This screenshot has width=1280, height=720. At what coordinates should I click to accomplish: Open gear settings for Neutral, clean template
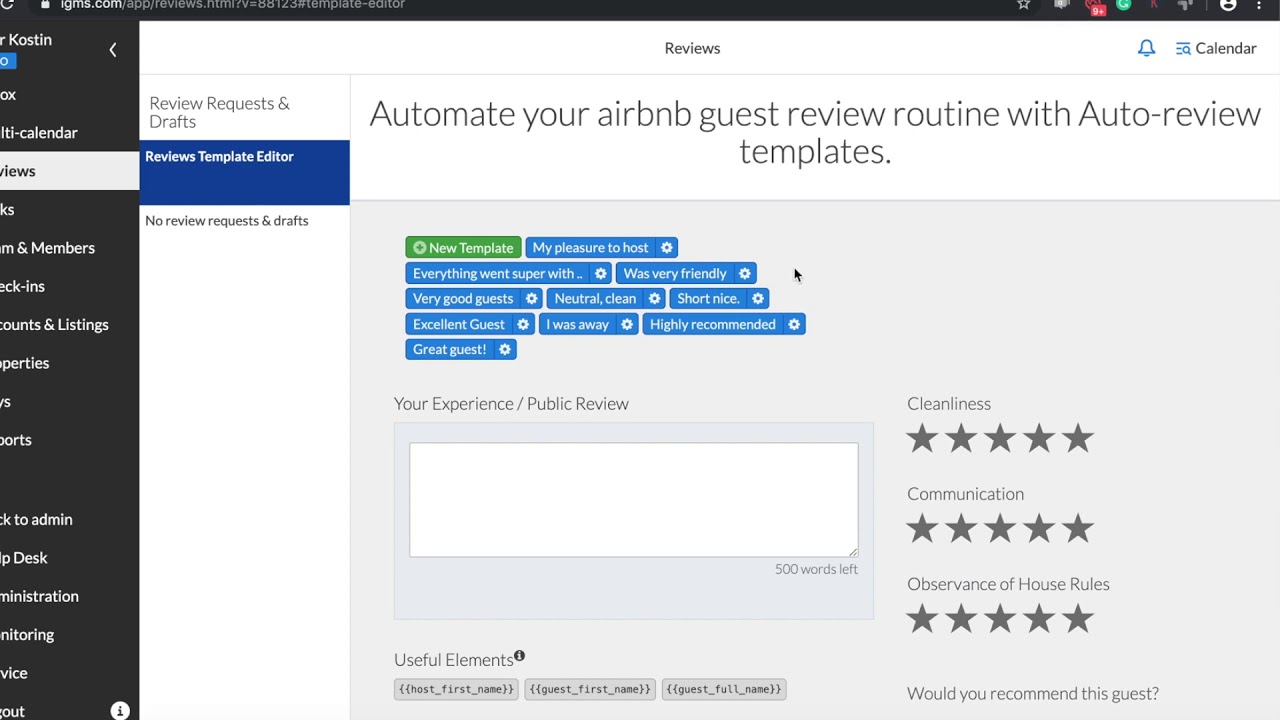point(654,299)
